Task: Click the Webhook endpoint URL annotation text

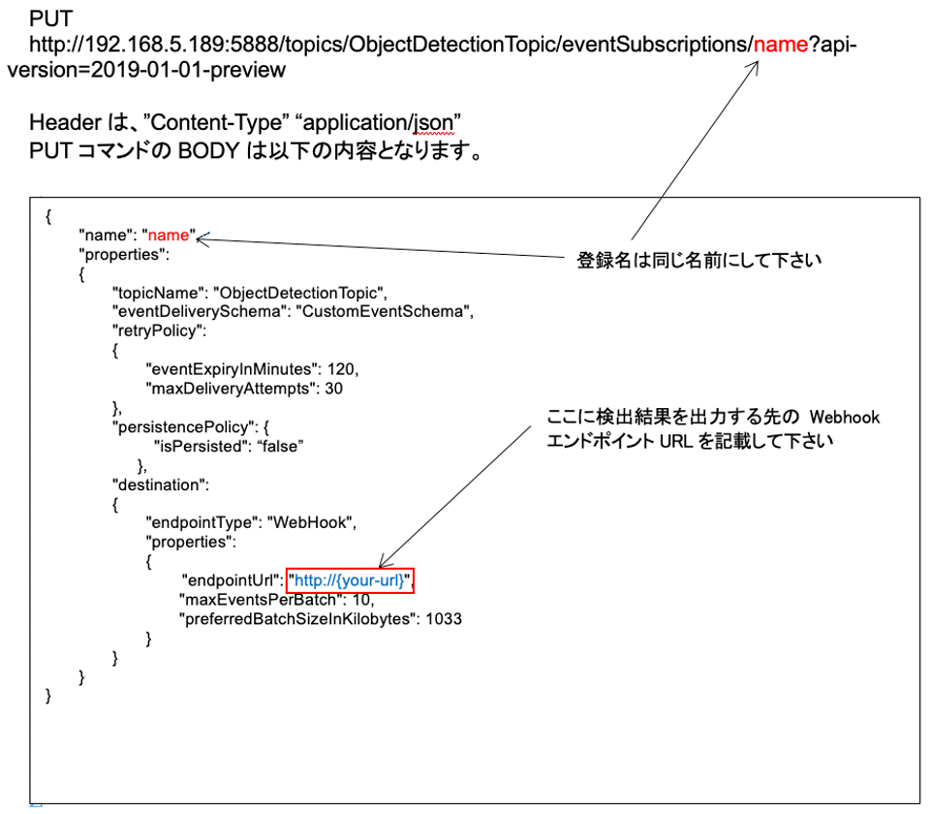Action: (713, 429)
